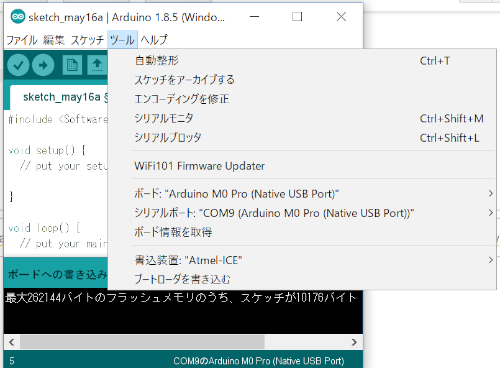Select ボード情報を取得 menu entry
The width and height of the screenshot is (500, 368).
click(x=302, y=232)
